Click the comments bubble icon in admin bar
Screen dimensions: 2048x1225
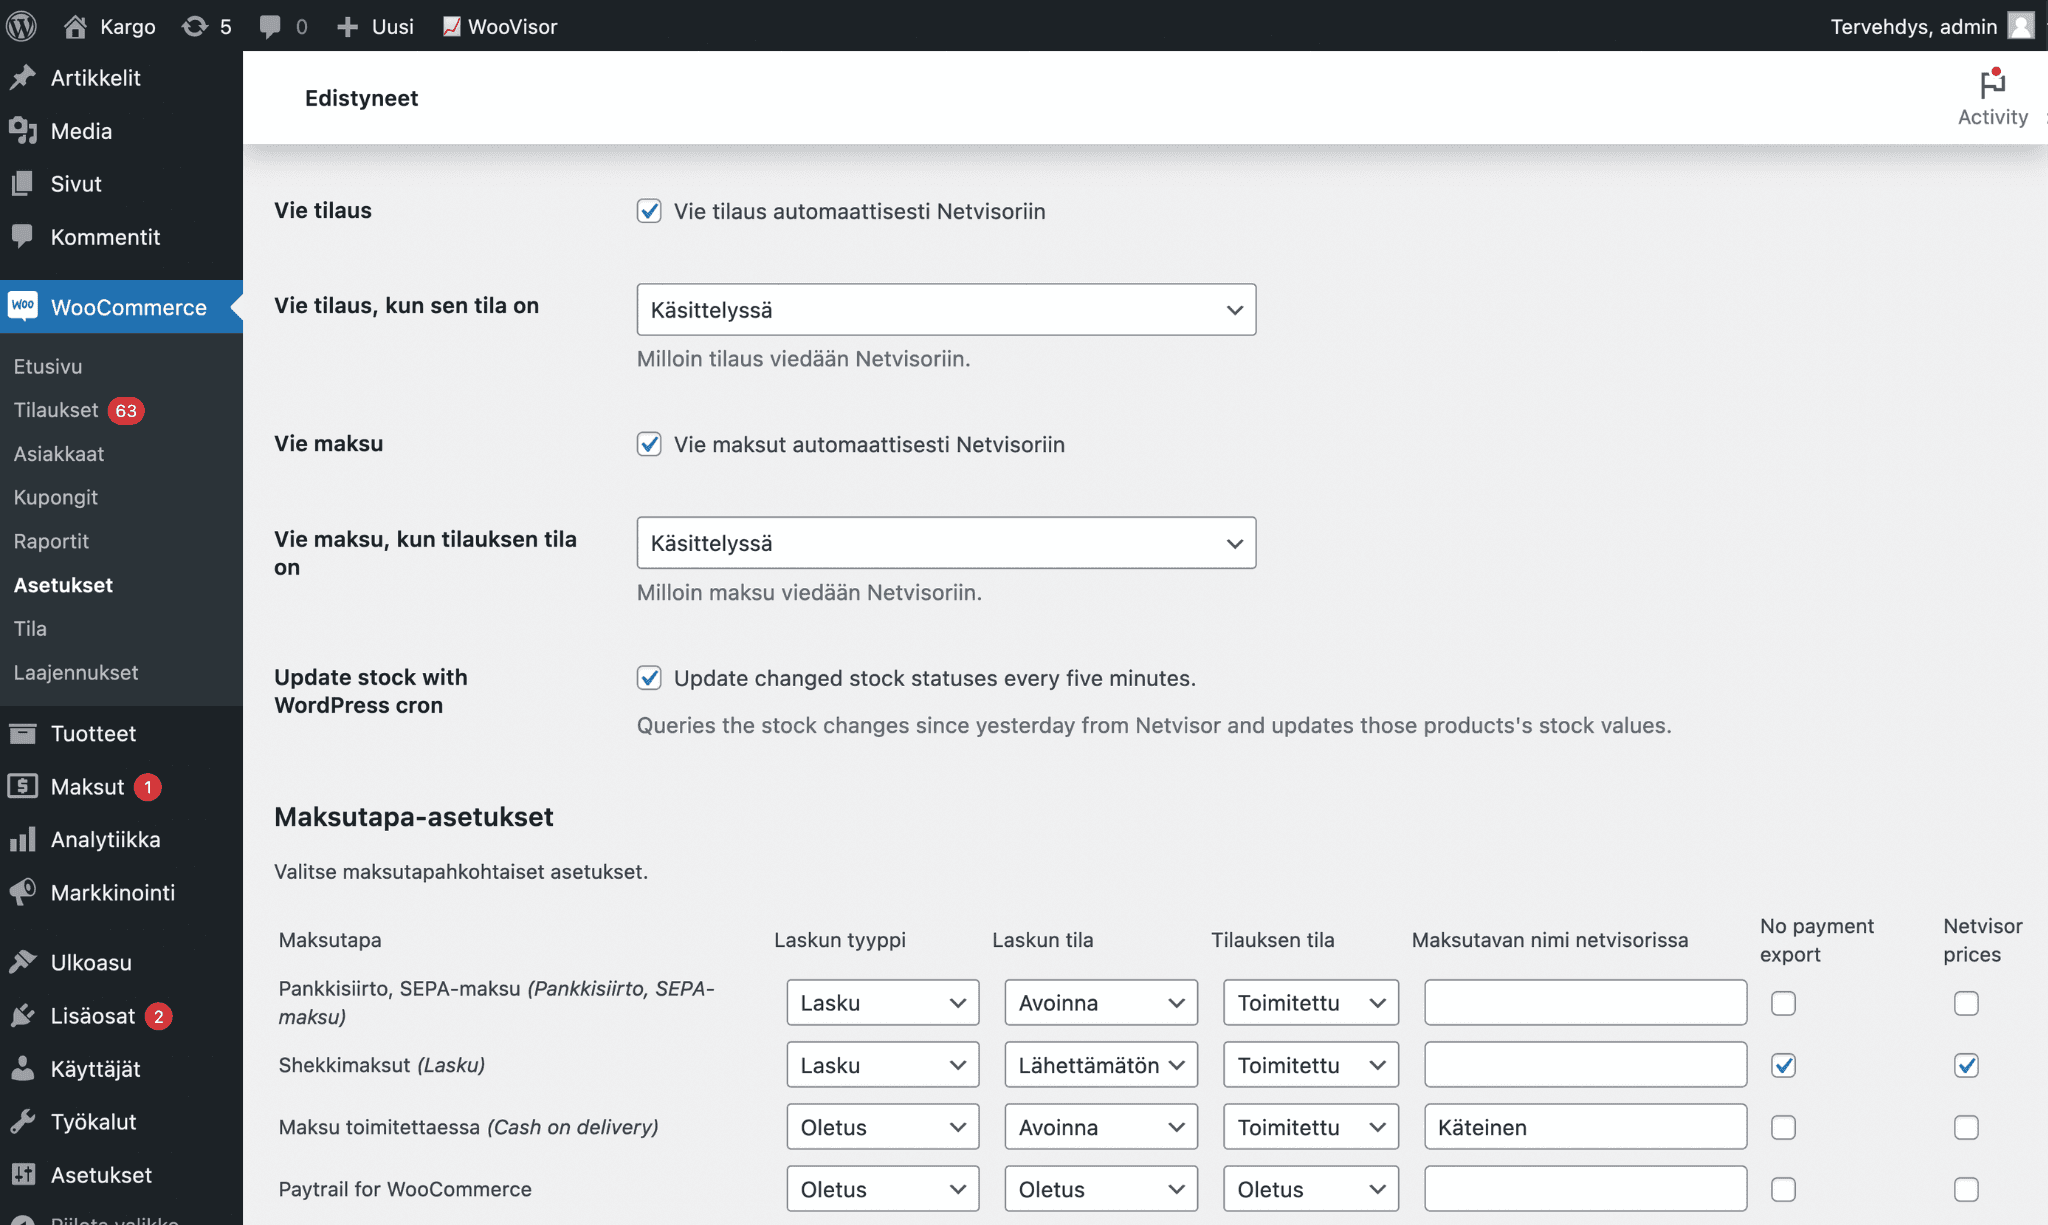pyautogui.click(x=271, y=26)
